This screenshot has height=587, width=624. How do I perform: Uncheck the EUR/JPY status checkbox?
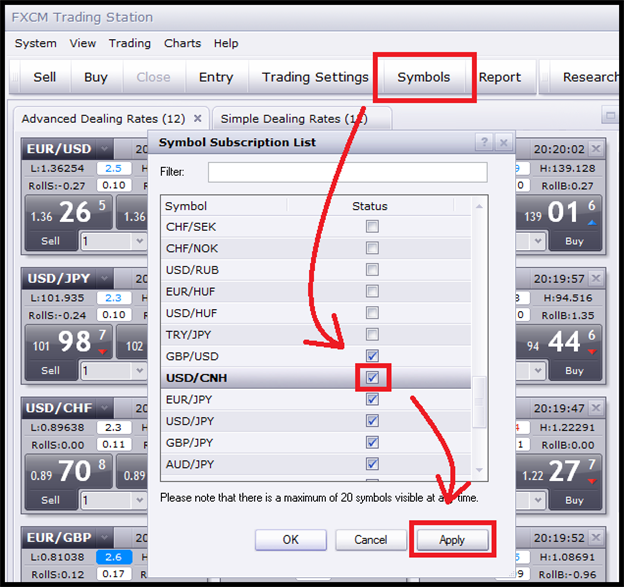pos(372,399)
